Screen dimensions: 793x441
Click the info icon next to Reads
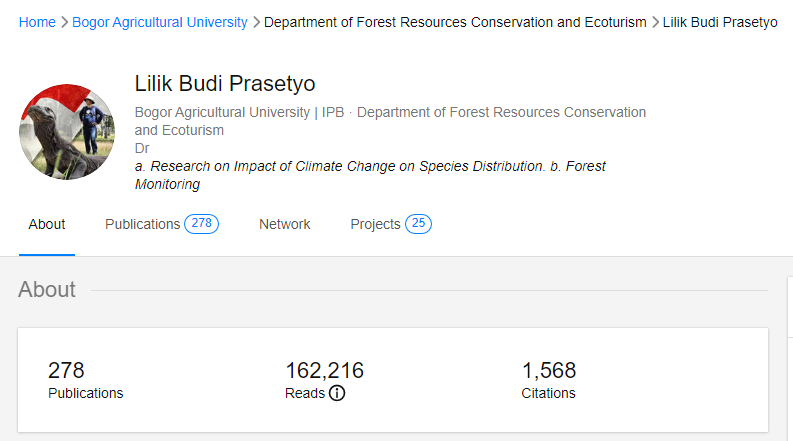337,393
